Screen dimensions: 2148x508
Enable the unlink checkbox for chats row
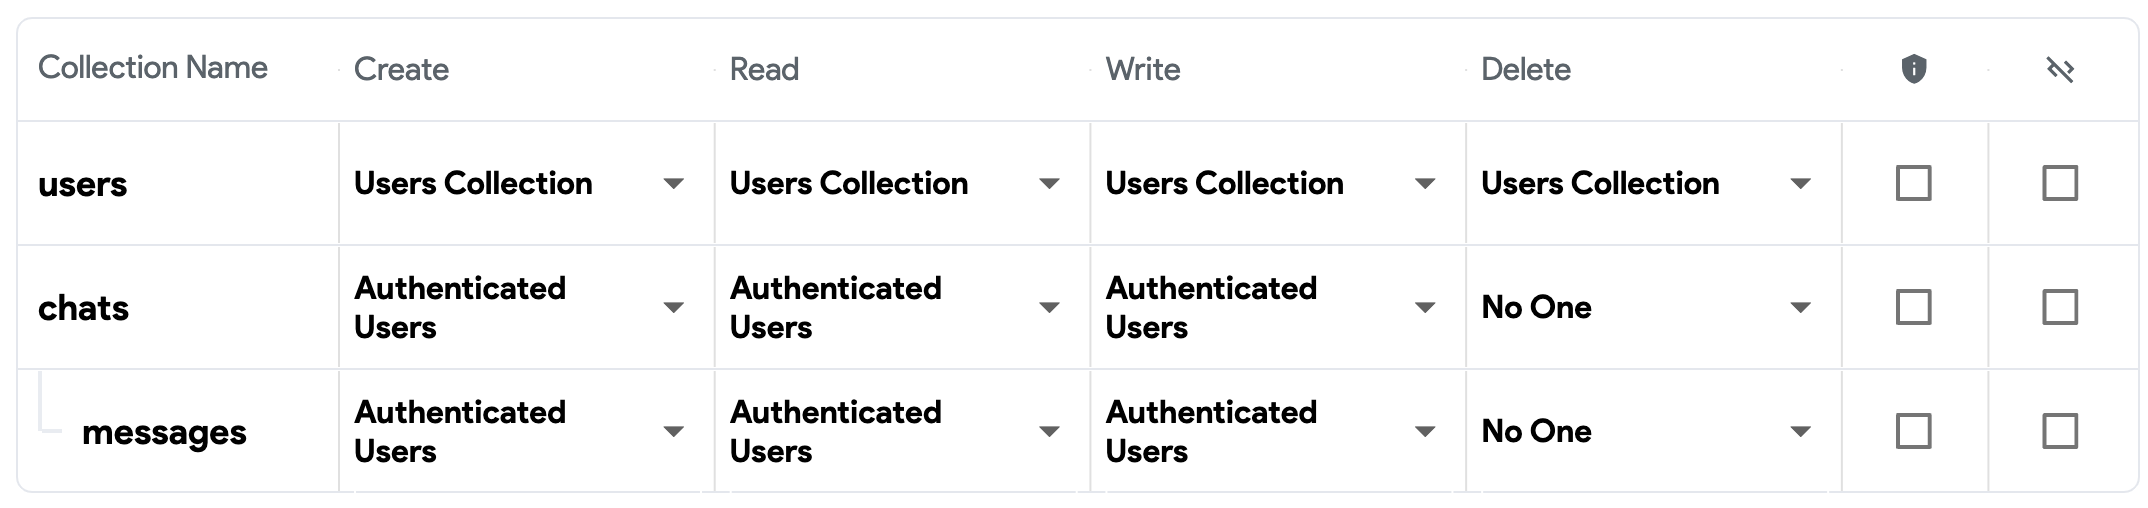pos(2060,307)
